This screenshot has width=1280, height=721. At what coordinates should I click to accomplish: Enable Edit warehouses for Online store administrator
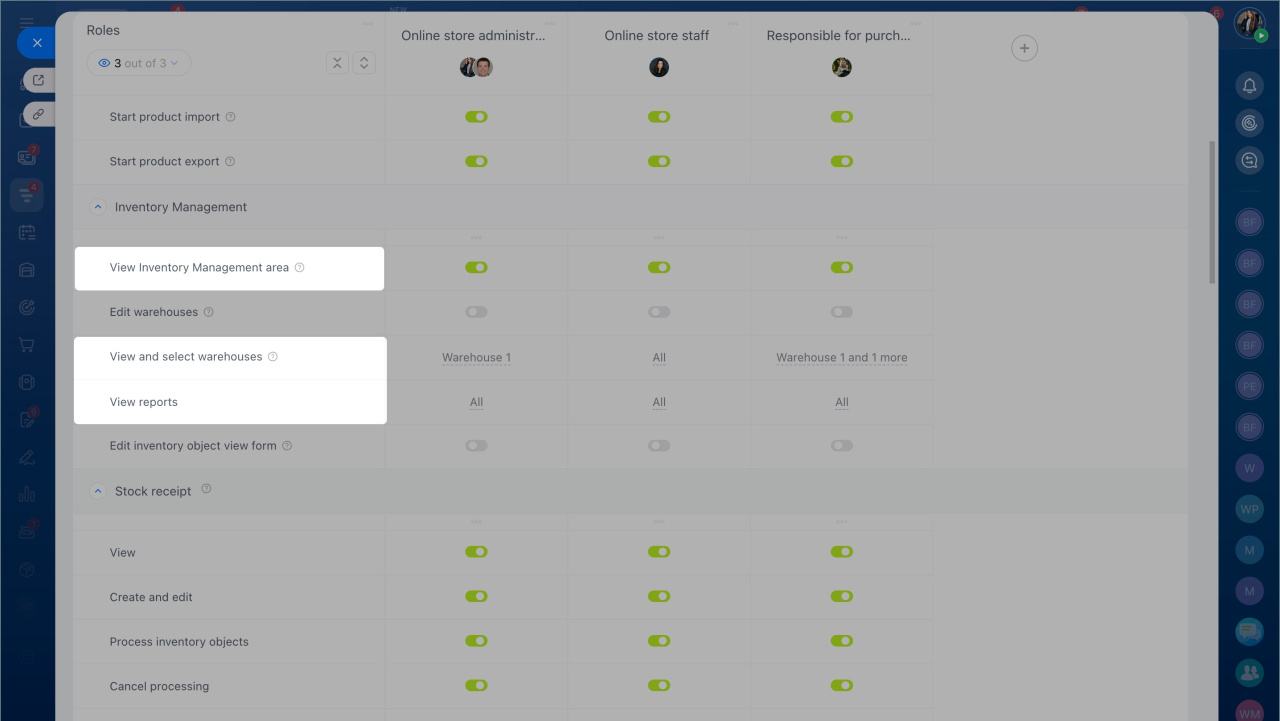point(476,312)
